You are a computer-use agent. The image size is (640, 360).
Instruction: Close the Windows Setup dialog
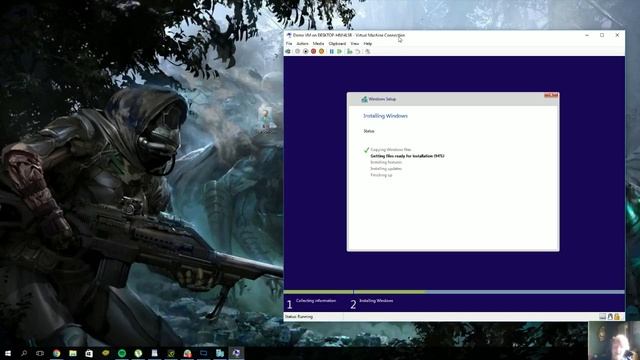[551, 96]
